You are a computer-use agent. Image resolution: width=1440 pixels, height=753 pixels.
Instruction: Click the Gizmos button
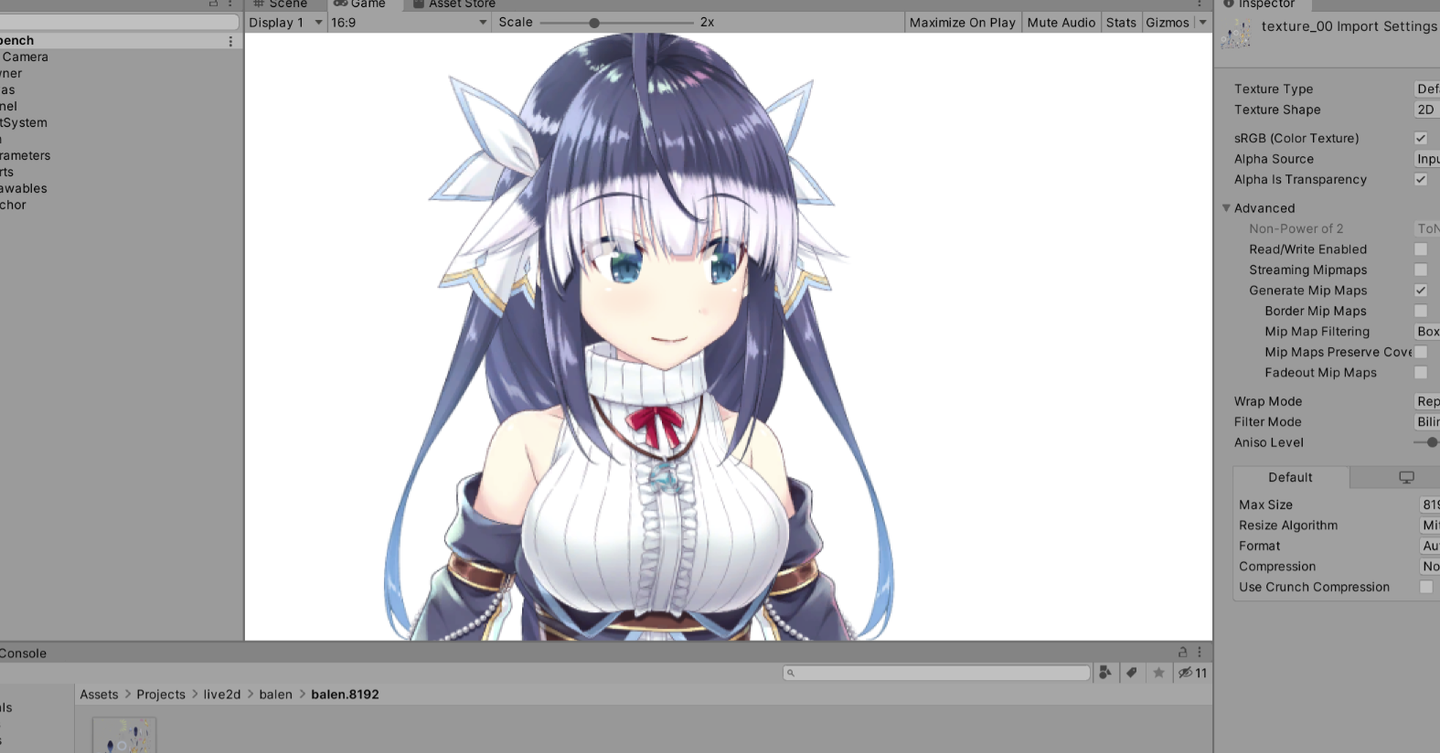[x=1167, y=22]
